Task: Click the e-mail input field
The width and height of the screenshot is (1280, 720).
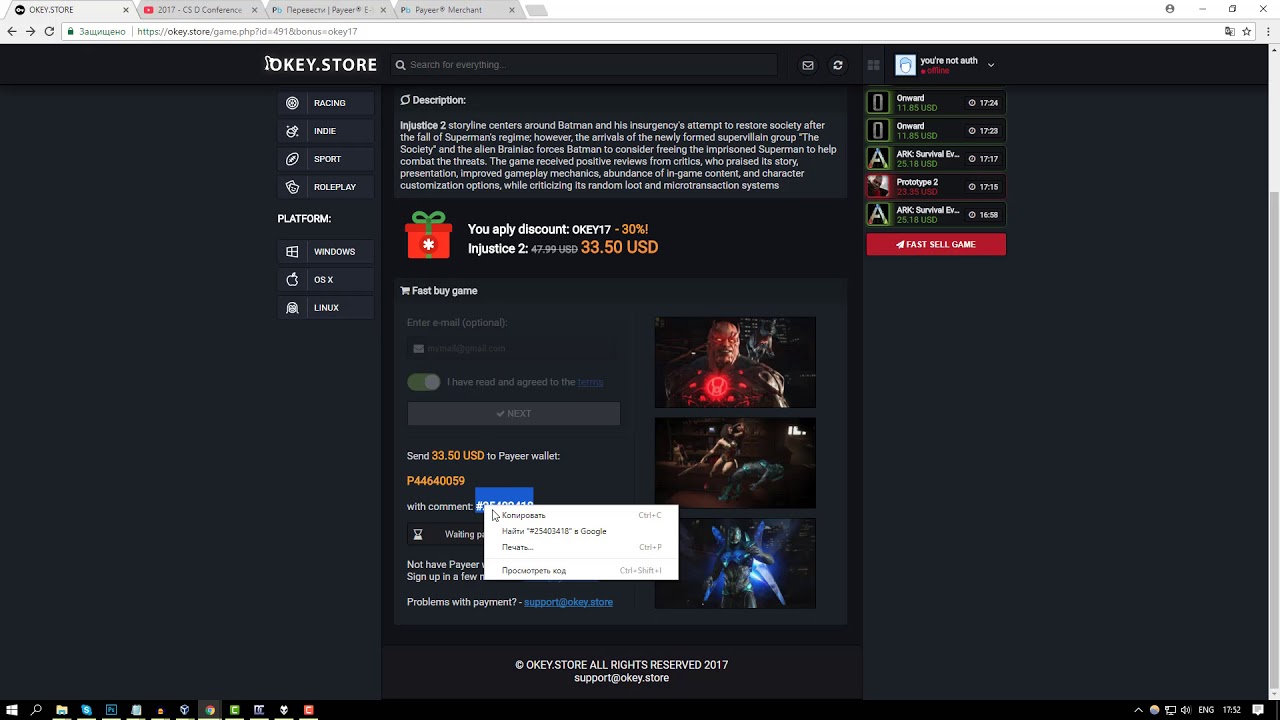Action: click(513, 348)
